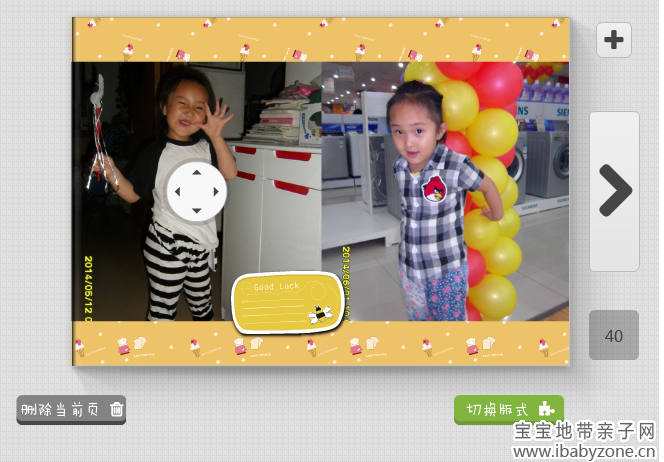Click the top ice cream pattern border
Viewport: 664px width, 462px height.
[320, 40]
